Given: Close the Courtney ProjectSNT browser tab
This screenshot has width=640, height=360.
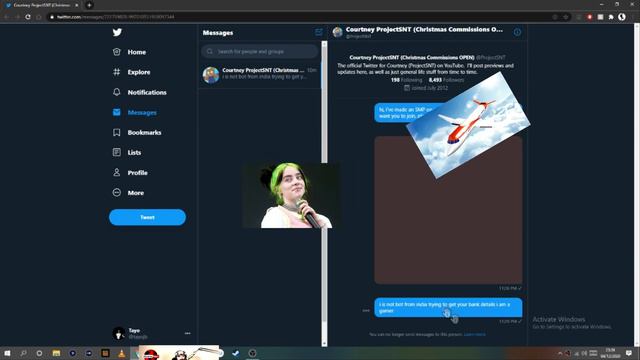Looking at the screenshot, I should pyautogui.click(x=76, y=5).
